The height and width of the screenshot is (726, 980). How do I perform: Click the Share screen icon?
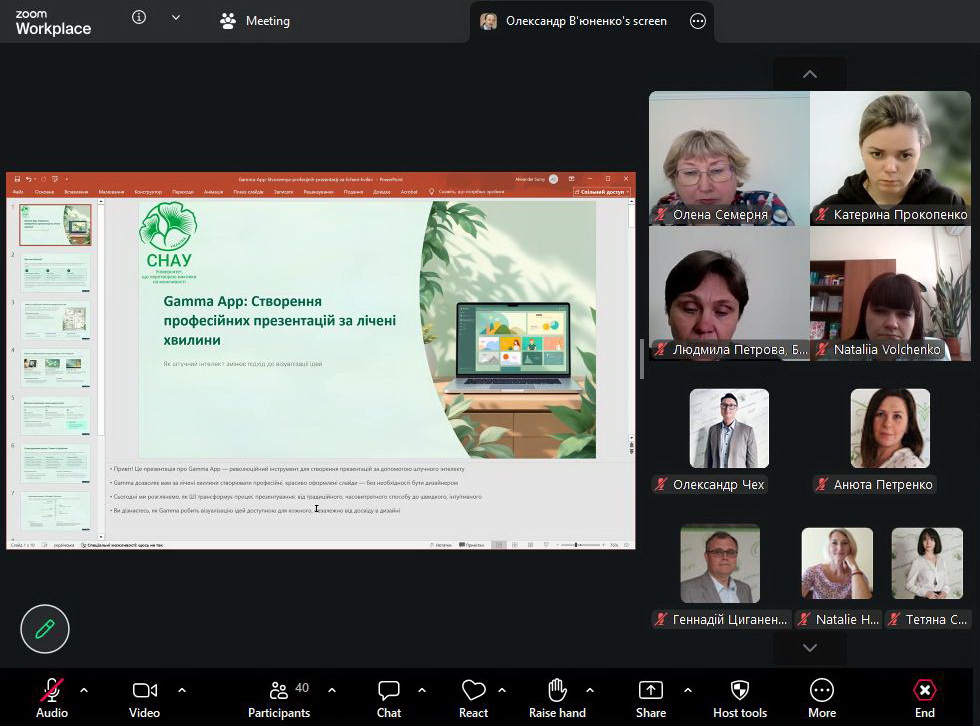coord(650,691)
